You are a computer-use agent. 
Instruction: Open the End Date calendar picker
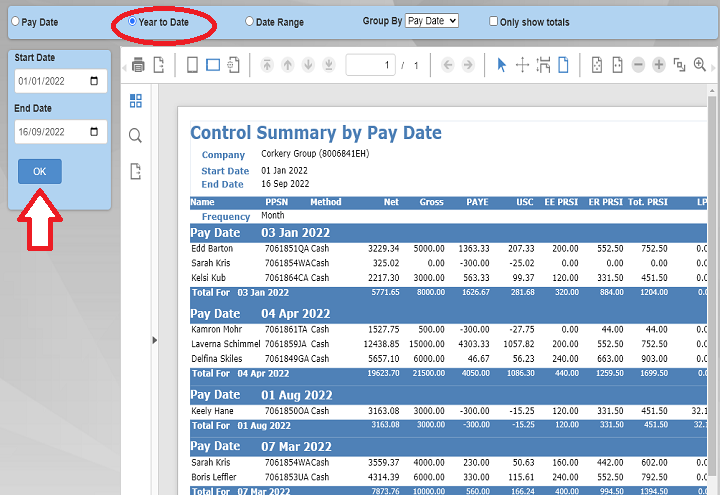tap(94, 131)
